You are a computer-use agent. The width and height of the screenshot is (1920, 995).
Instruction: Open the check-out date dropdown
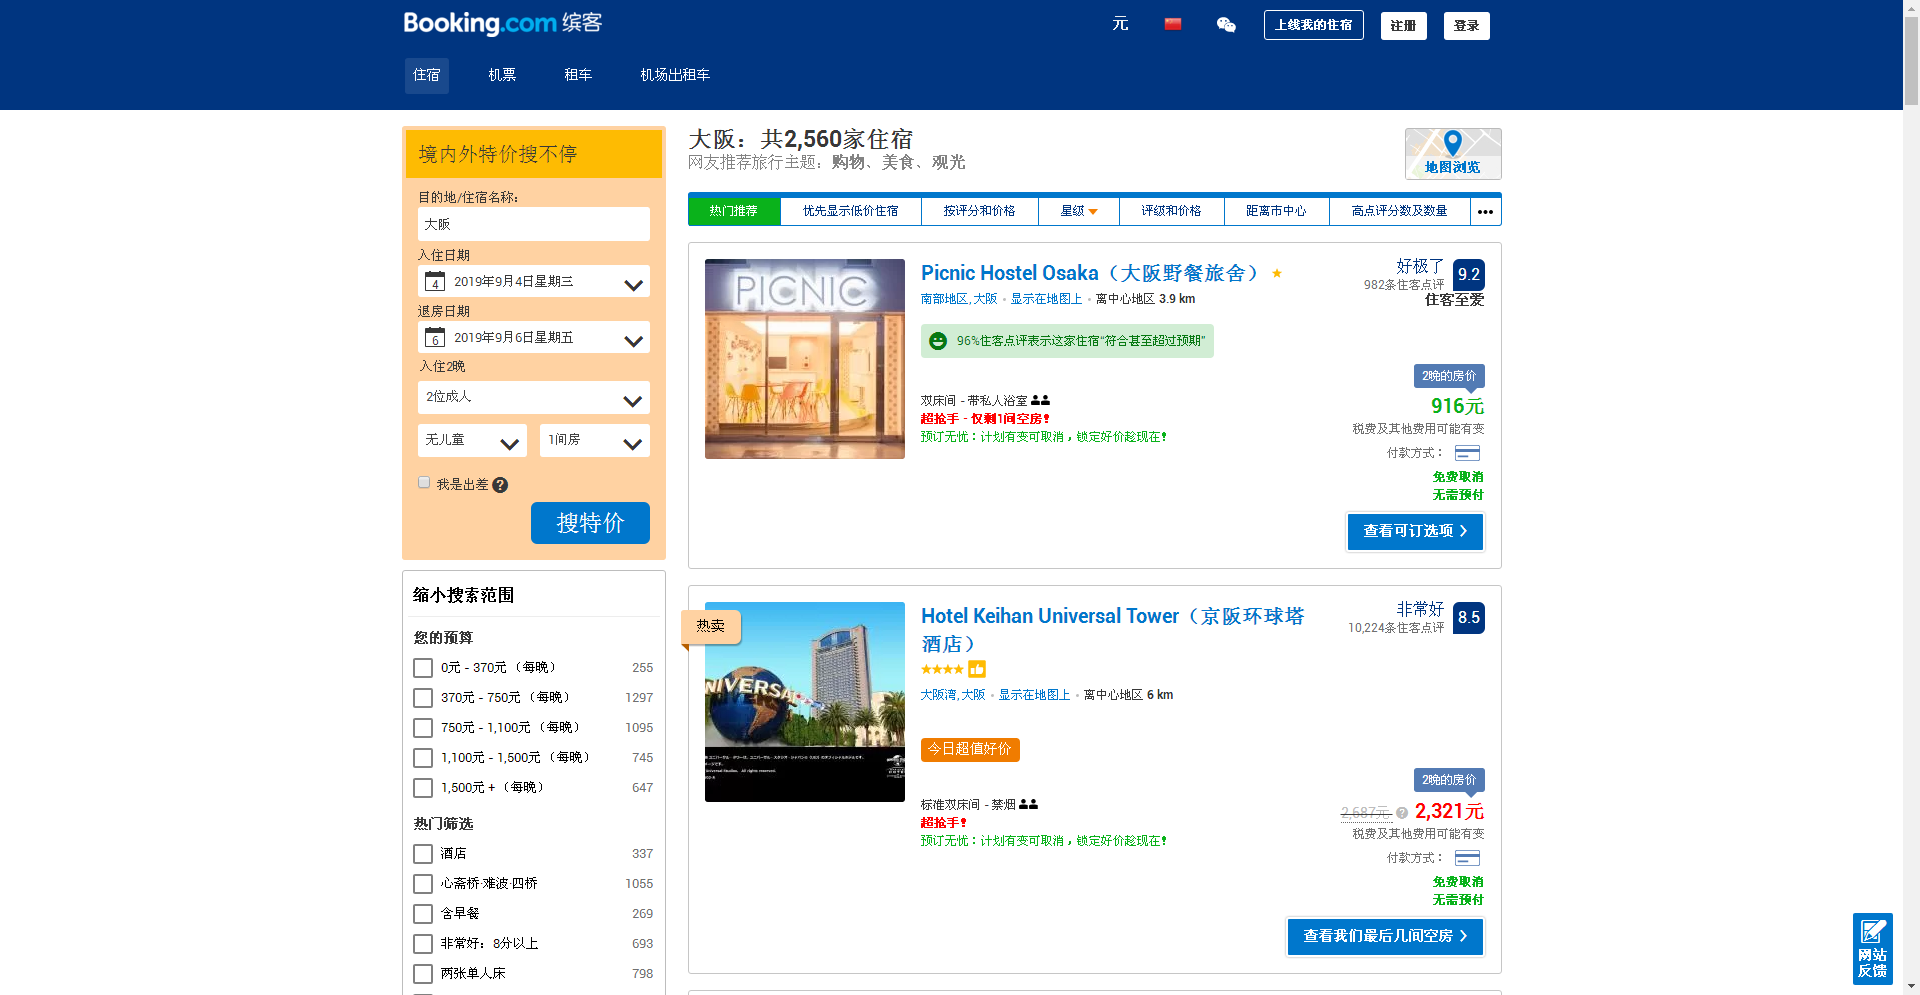[x=534, y=337]
